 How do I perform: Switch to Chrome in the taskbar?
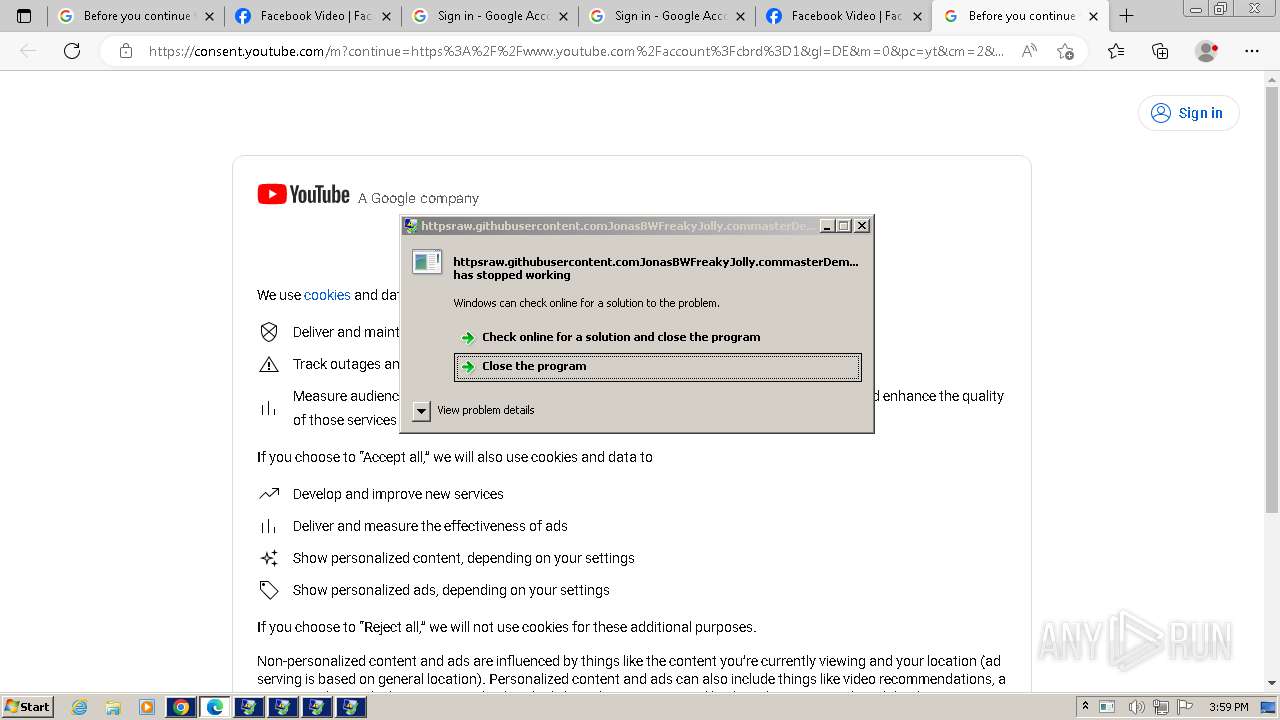point(181,707)
